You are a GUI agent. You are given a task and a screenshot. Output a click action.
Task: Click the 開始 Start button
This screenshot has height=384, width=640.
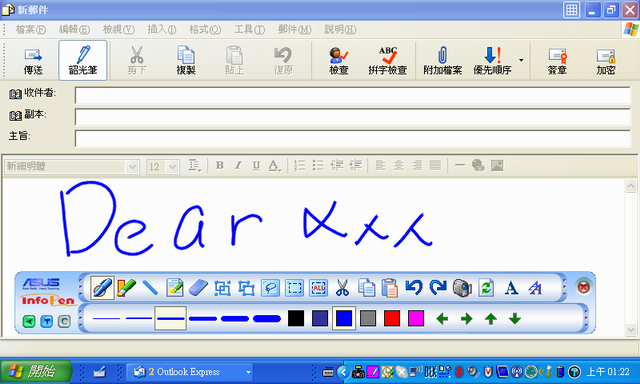click(x=36, y=371)
